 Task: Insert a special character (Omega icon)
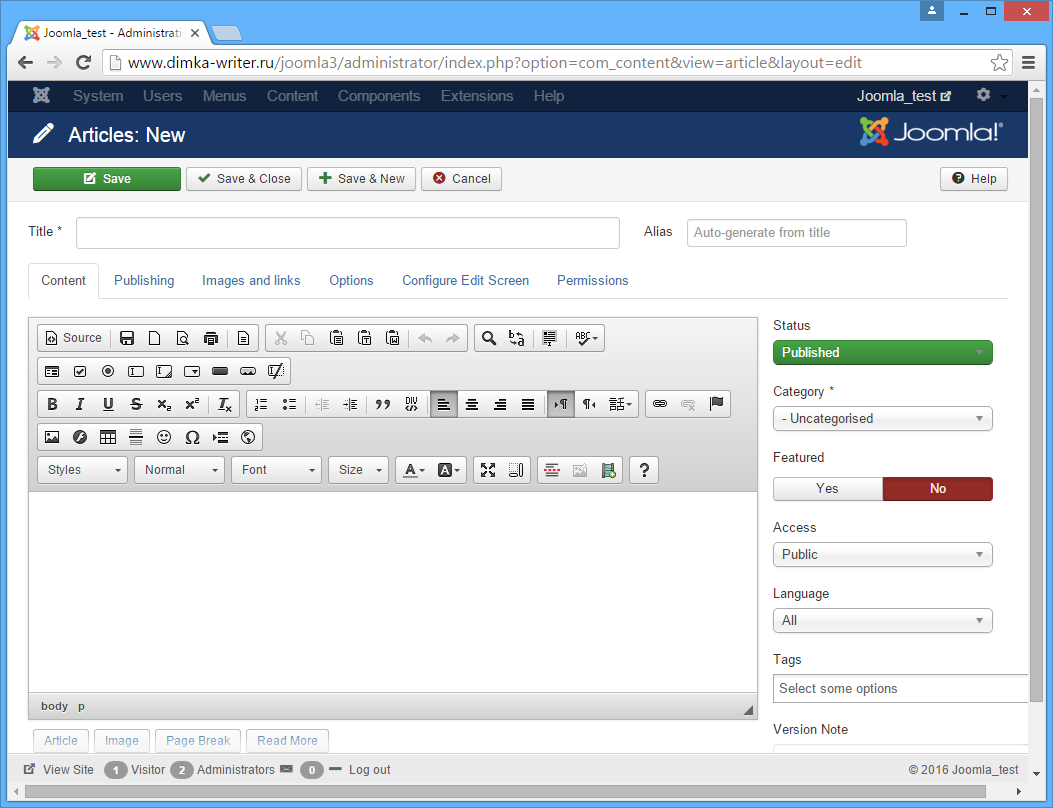click(x=192, y=437)
